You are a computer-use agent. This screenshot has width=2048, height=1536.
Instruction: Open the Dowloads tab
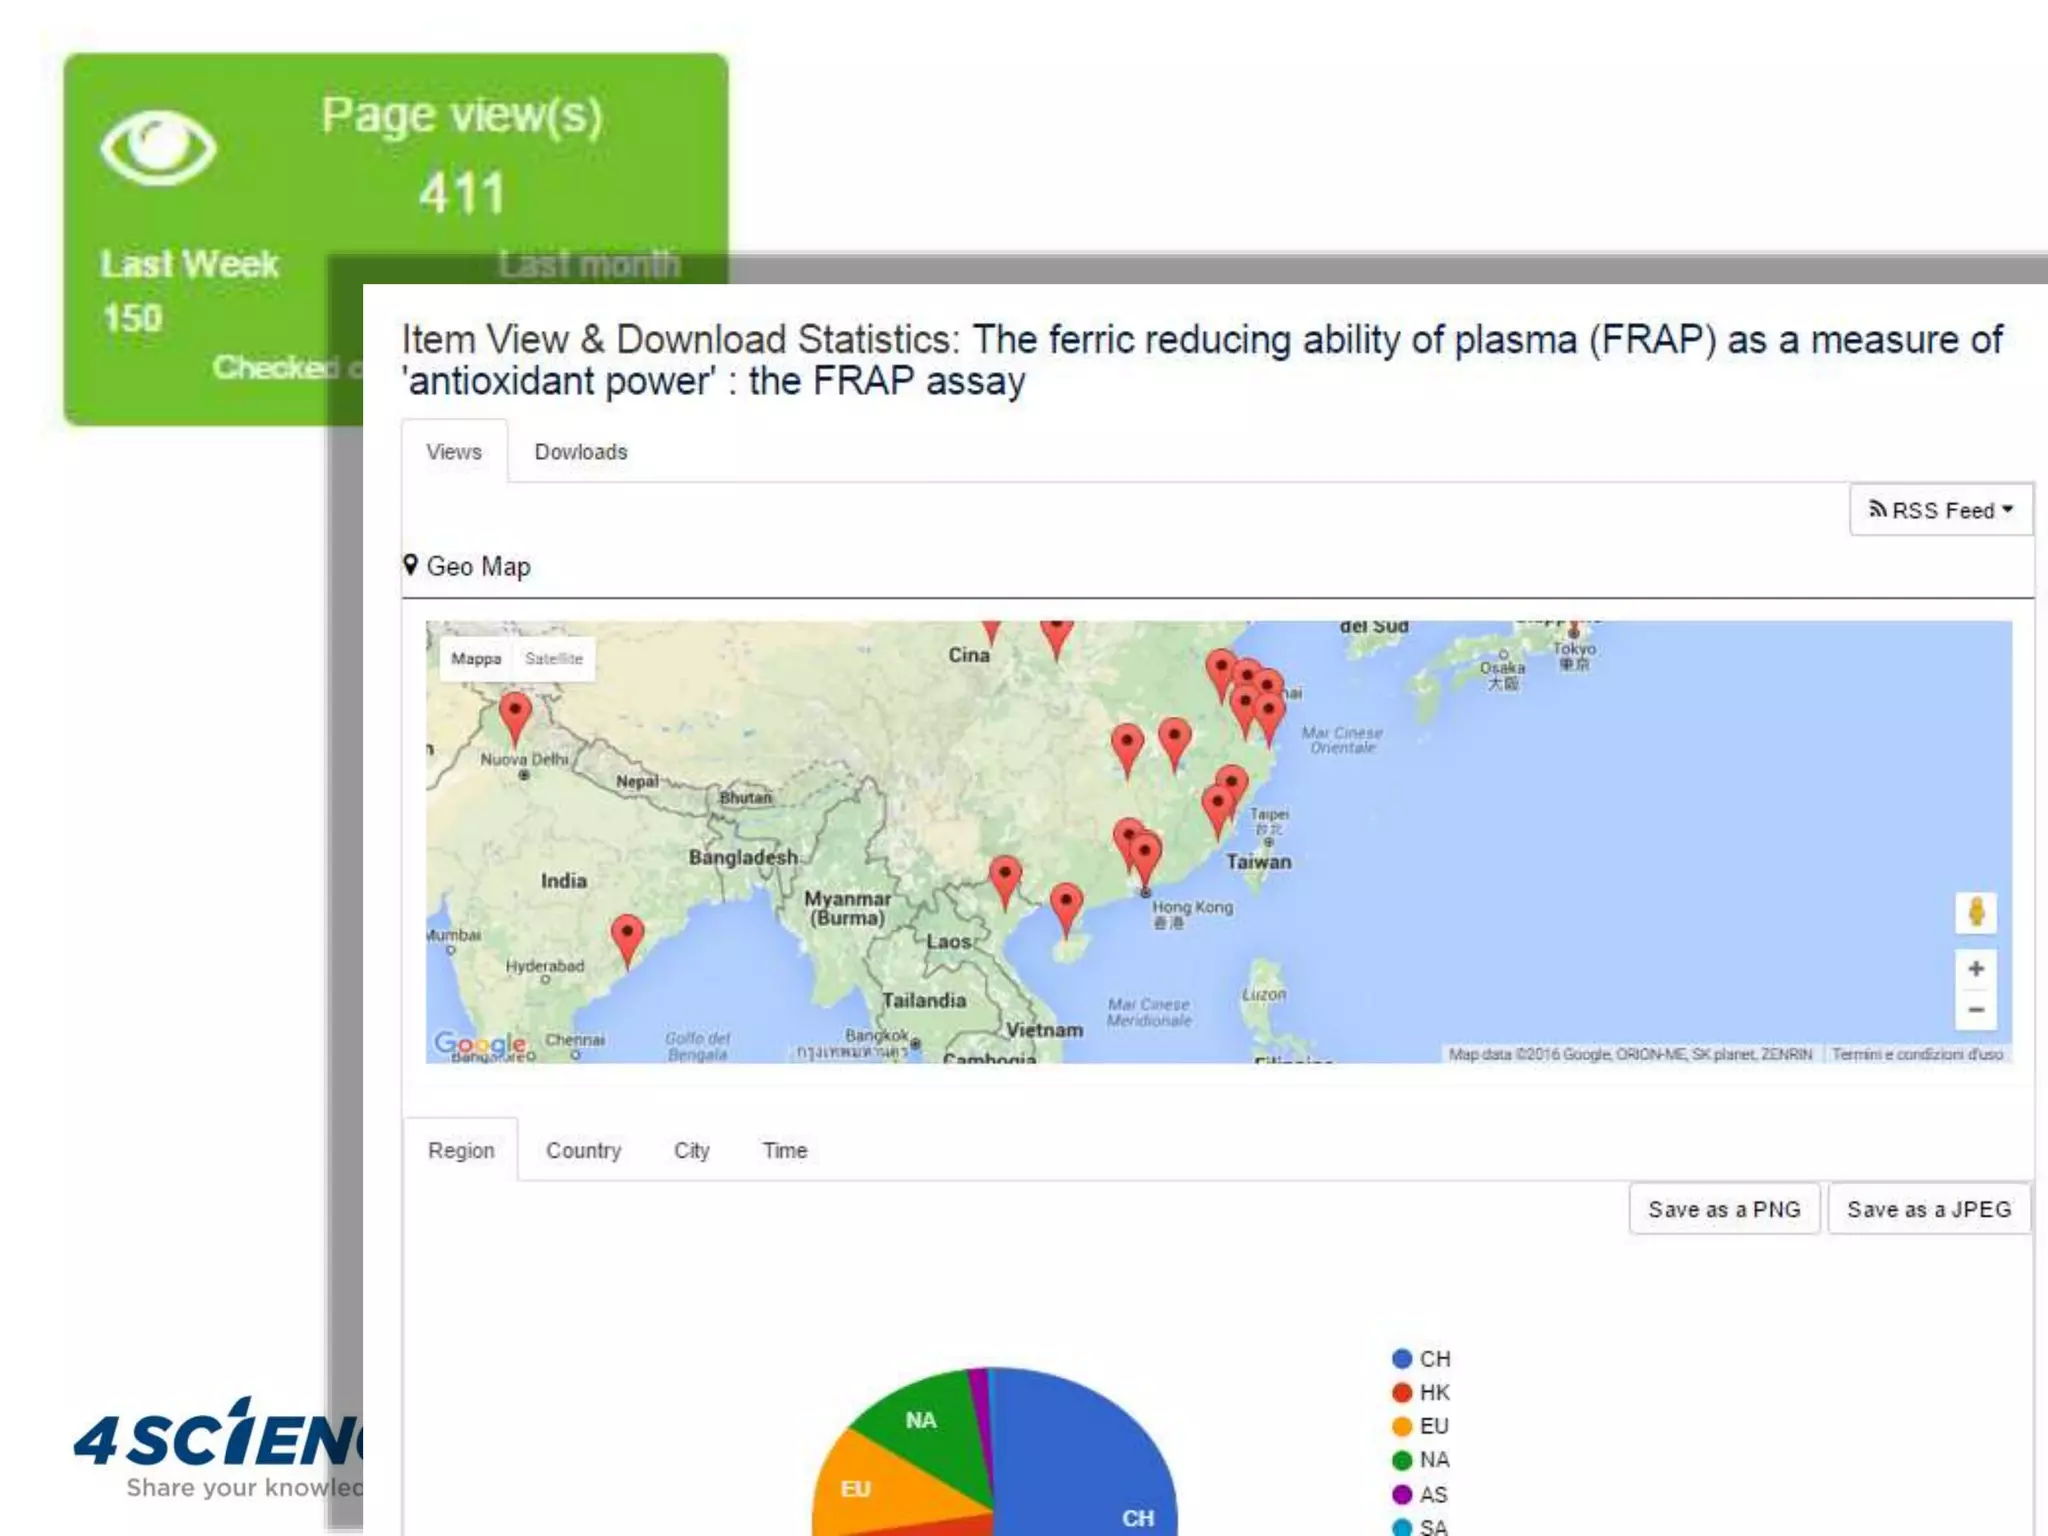(x=581, y=452)
